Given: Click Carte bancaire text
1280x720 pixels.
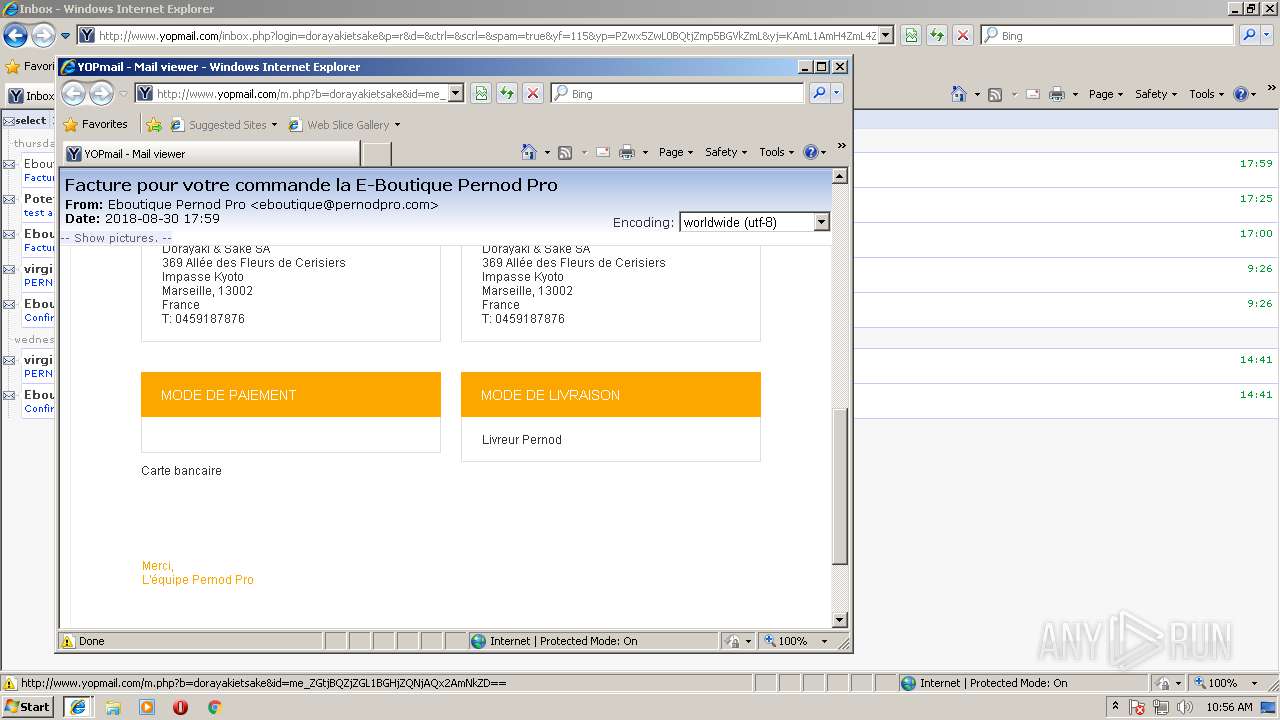Looking at the screenshot, I should (x=181, y=471).
